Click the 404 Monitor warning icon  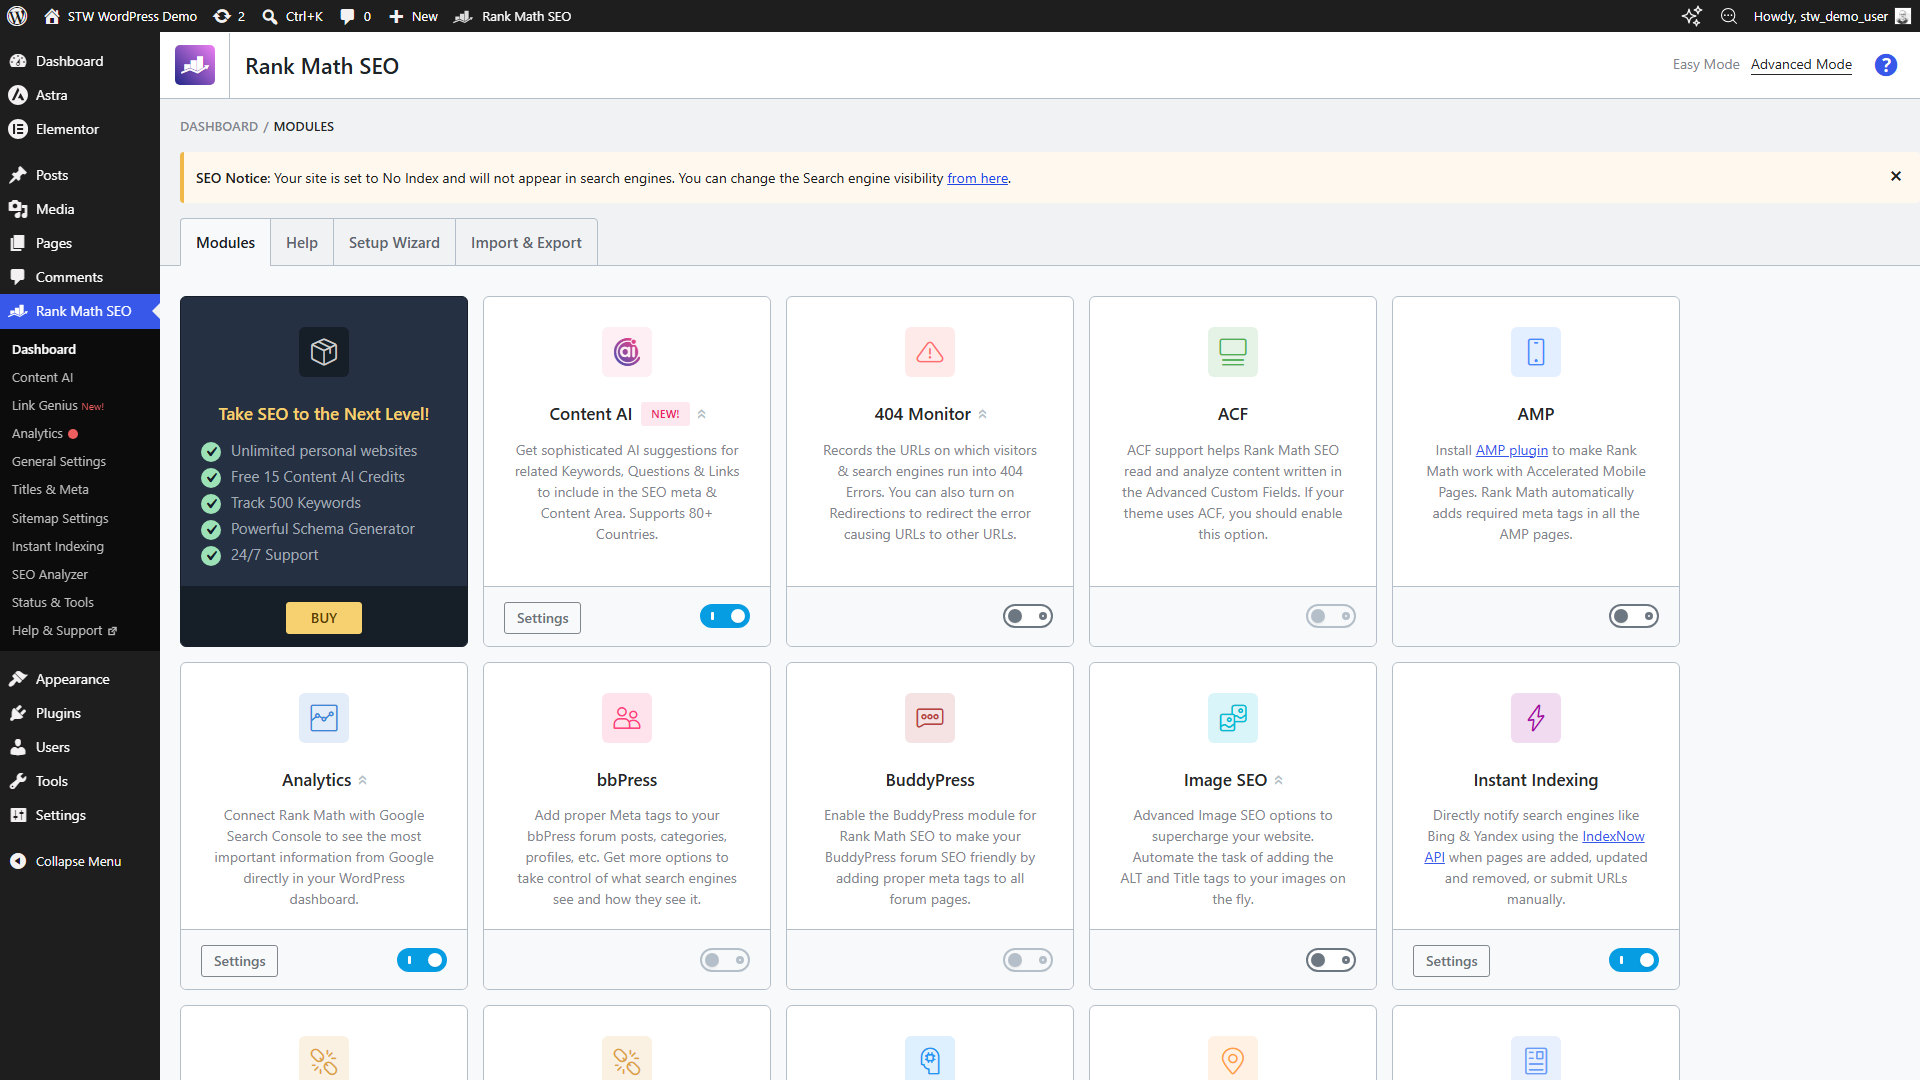click(x=930, y=352)
